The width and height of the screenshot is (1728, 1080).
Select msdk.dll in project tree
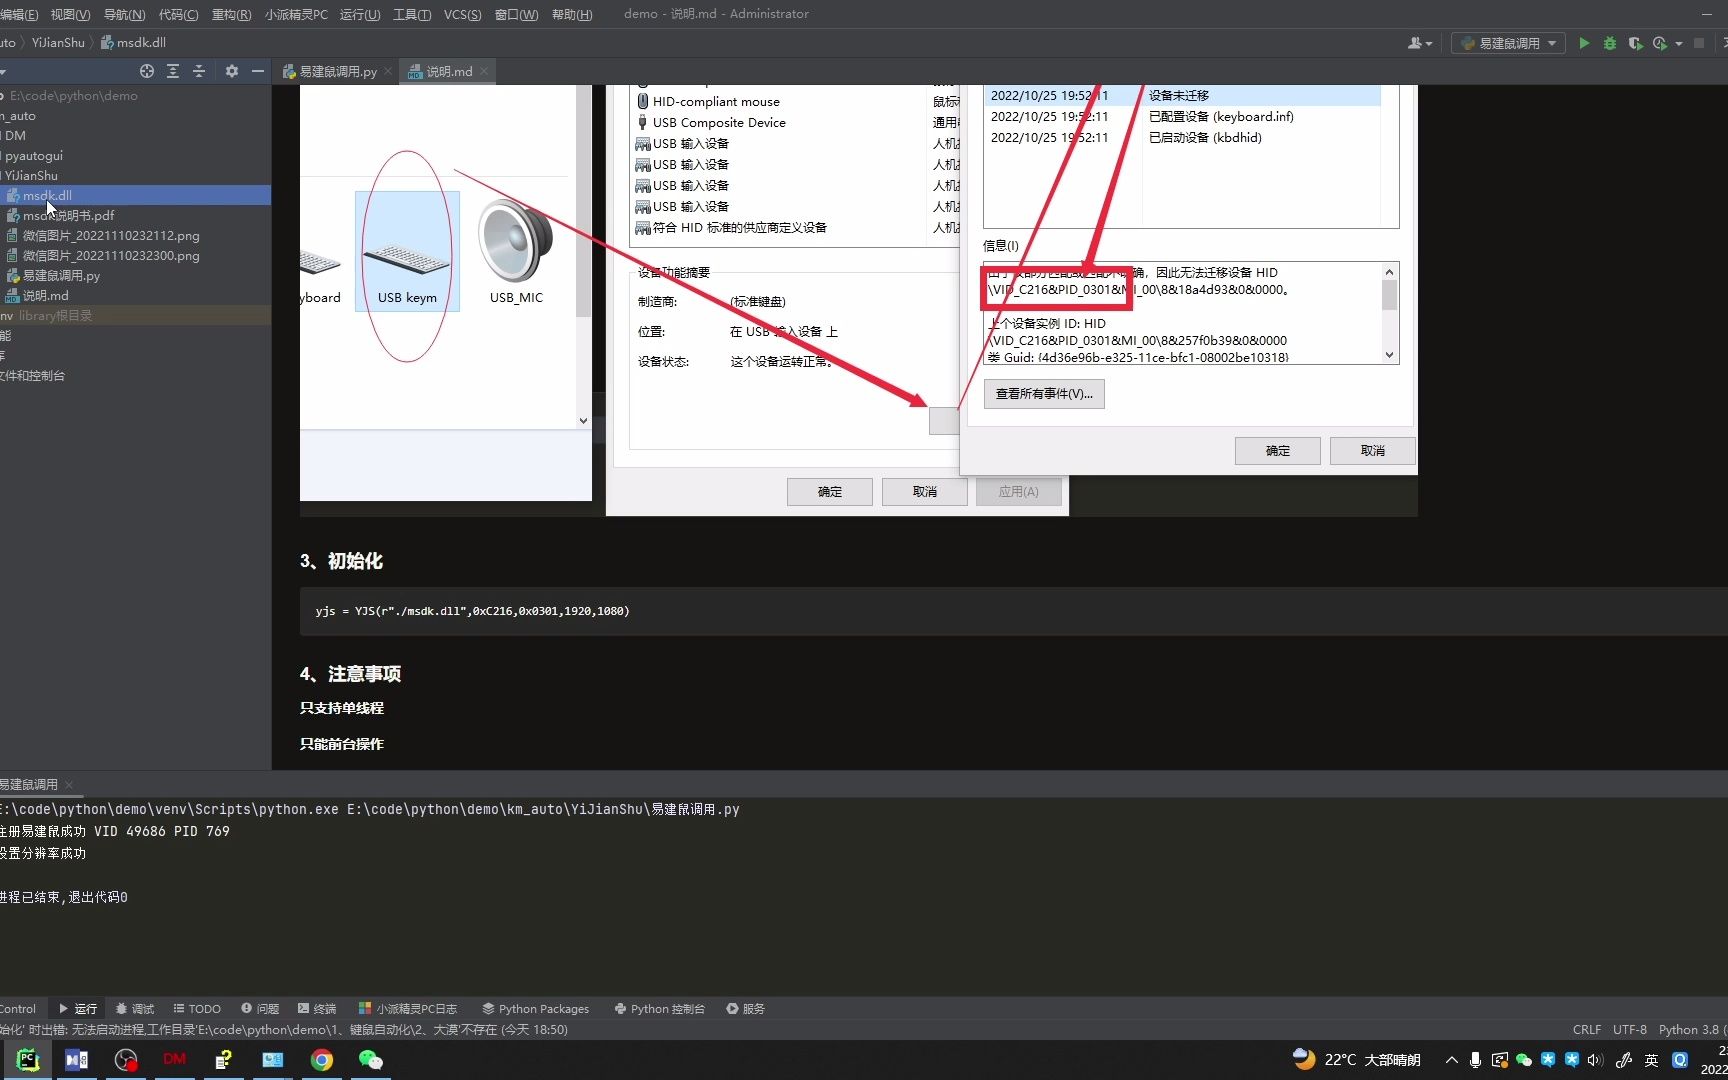click(x=135, y=195)
